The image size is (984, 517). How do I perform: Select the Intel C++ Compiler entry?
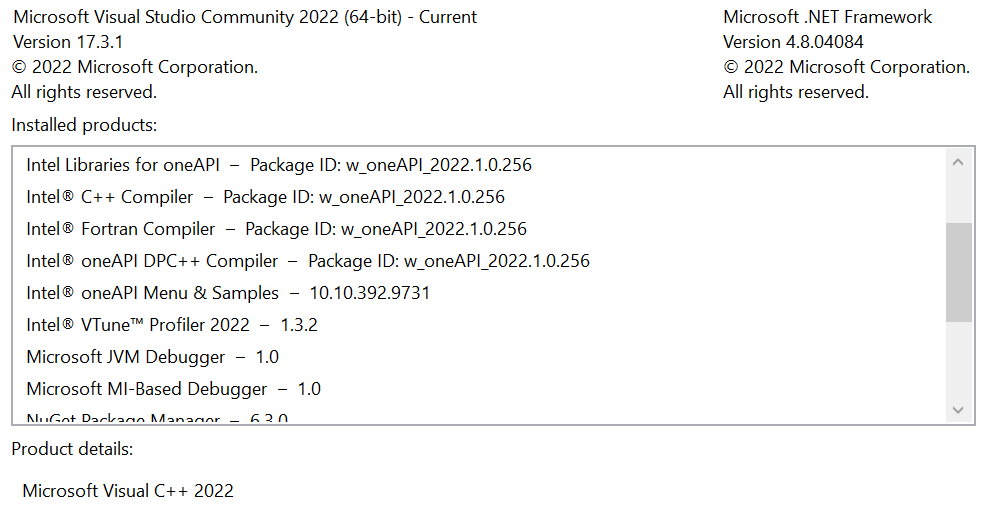pos(265,197)
